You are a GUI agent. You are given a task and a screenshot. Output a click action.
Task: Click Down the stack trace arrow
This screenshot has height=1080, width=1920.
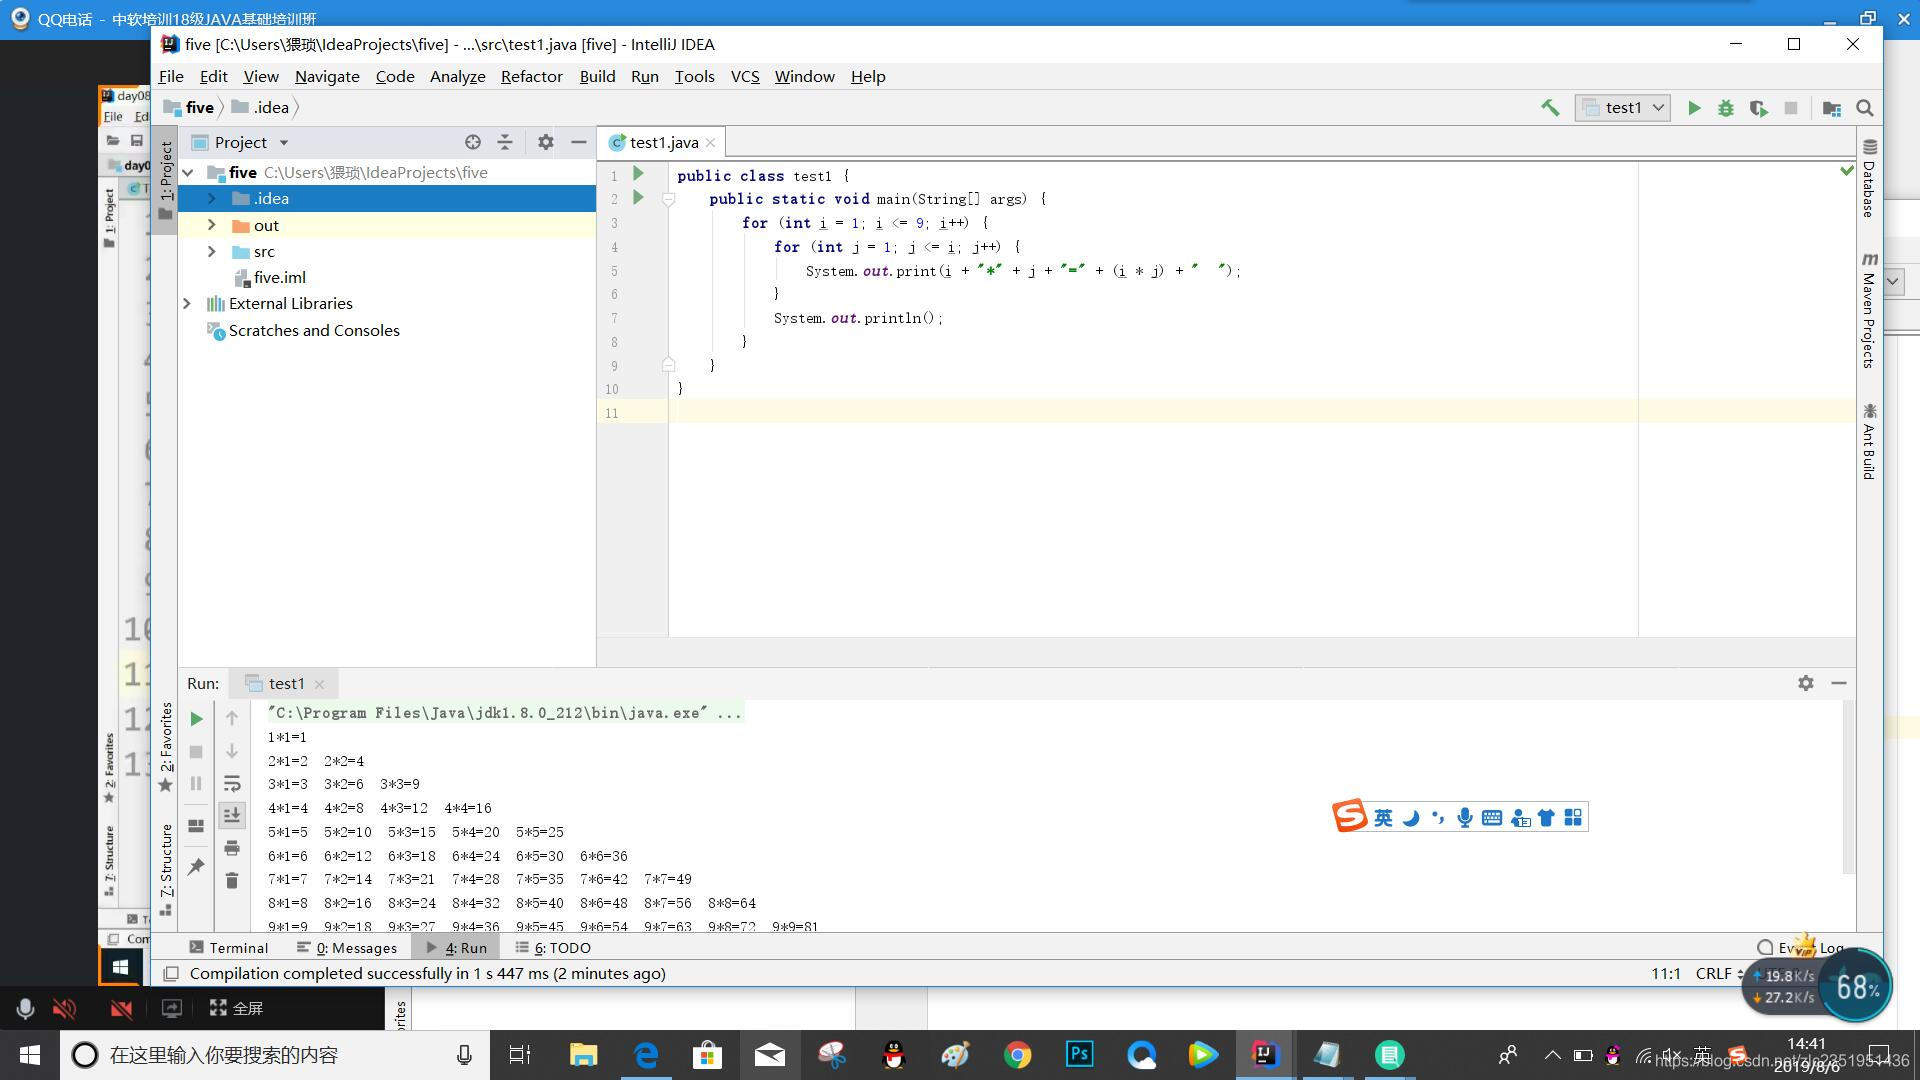pyautogui.click(x=232, y=751)
